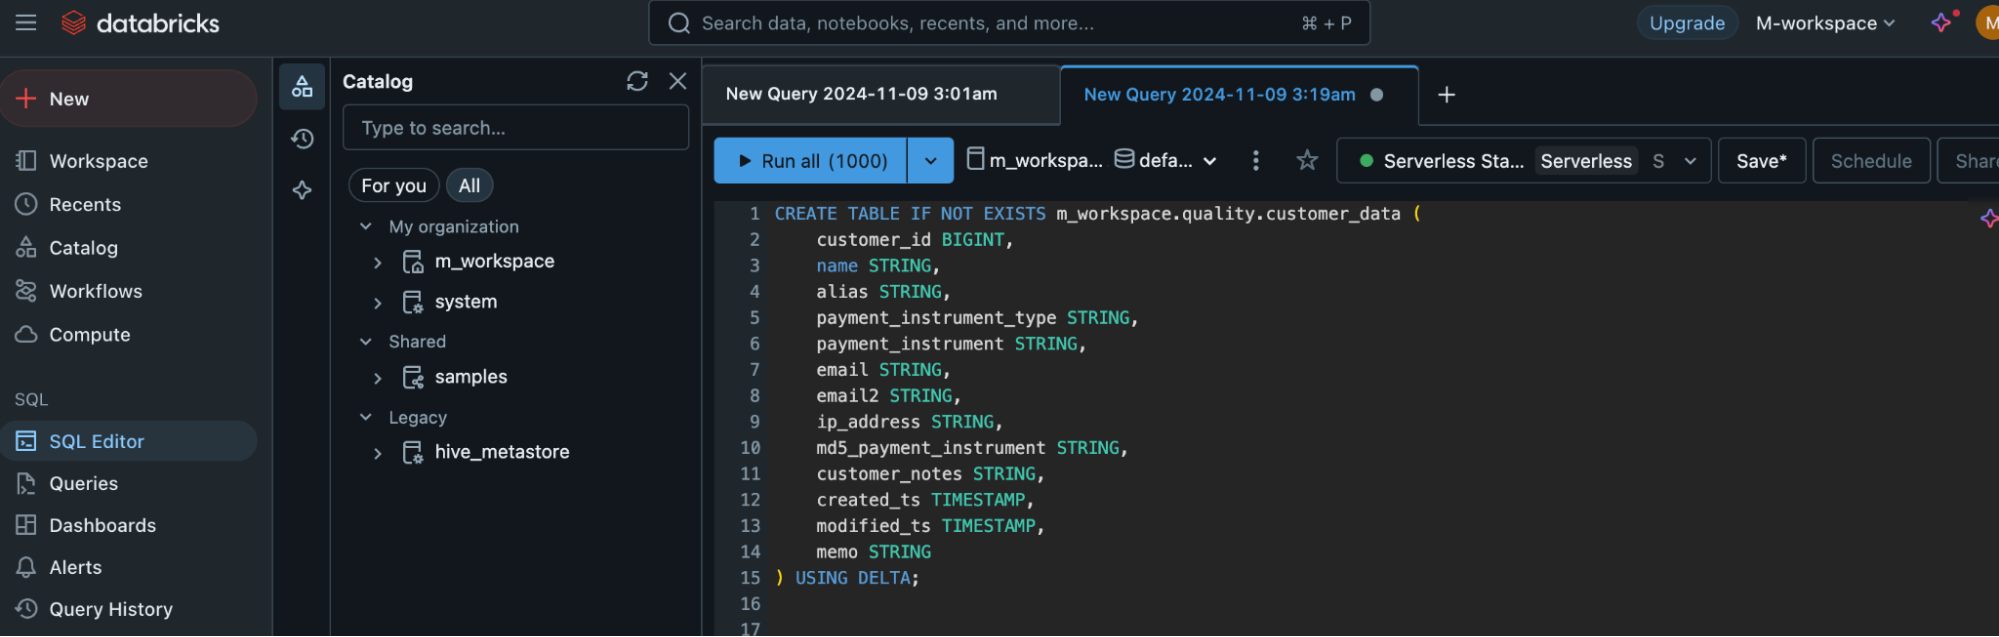
Task: Select the system tree item
Action: [x=466, y=301]
